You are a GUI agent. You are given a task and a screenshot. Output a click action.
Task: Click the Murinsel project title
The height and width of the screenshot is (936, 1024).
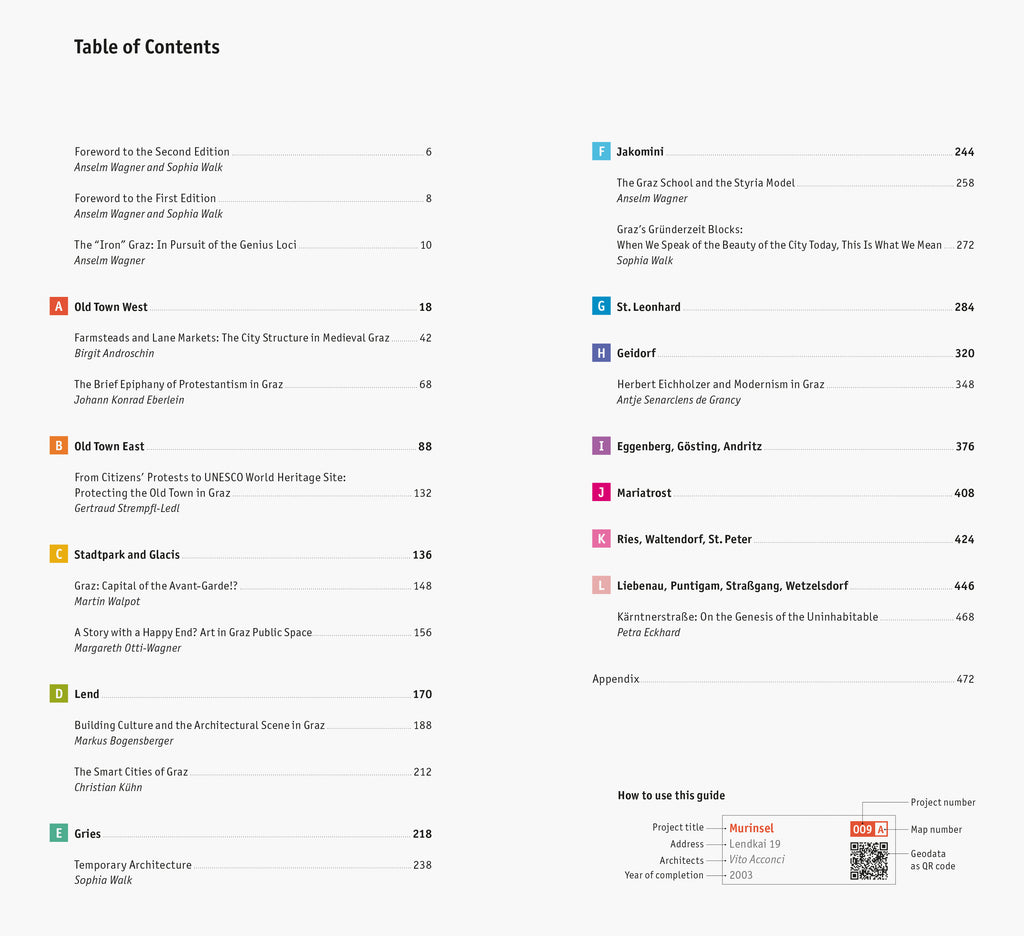[751, 828]
